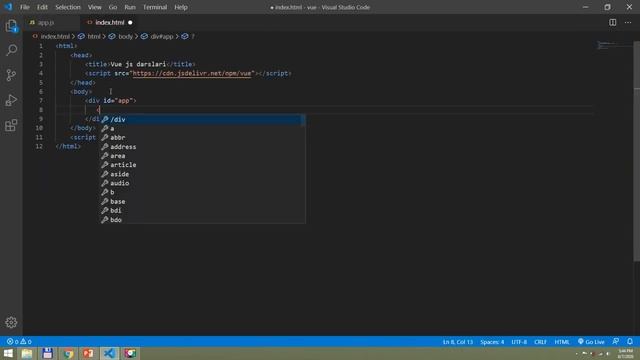Open the Run menu
640x360 pixels.
tap(130, 7)
